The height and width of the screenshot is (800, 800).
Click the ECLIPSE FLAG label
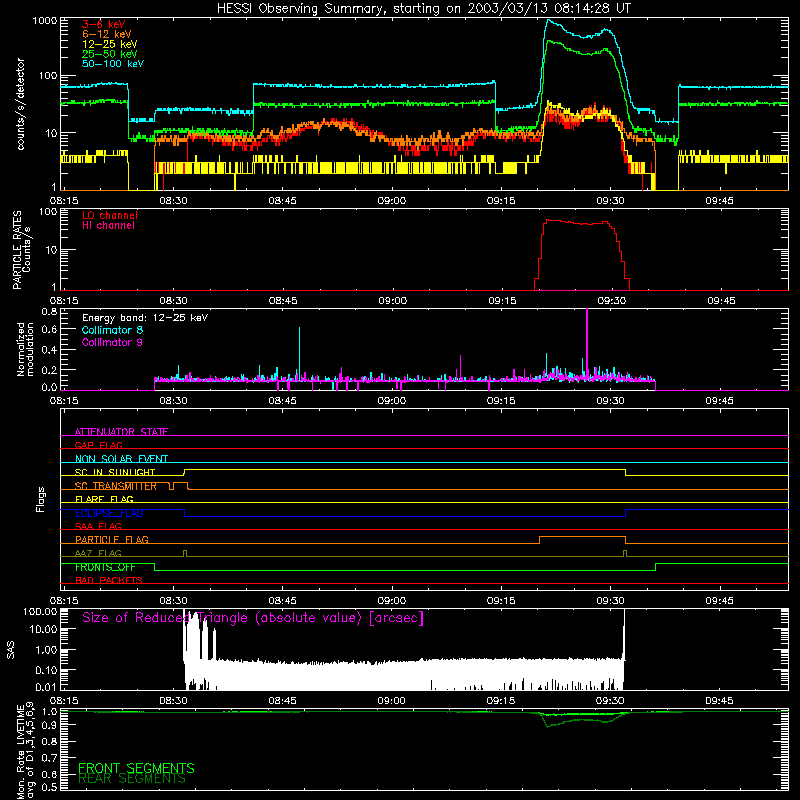click(109, 513)
